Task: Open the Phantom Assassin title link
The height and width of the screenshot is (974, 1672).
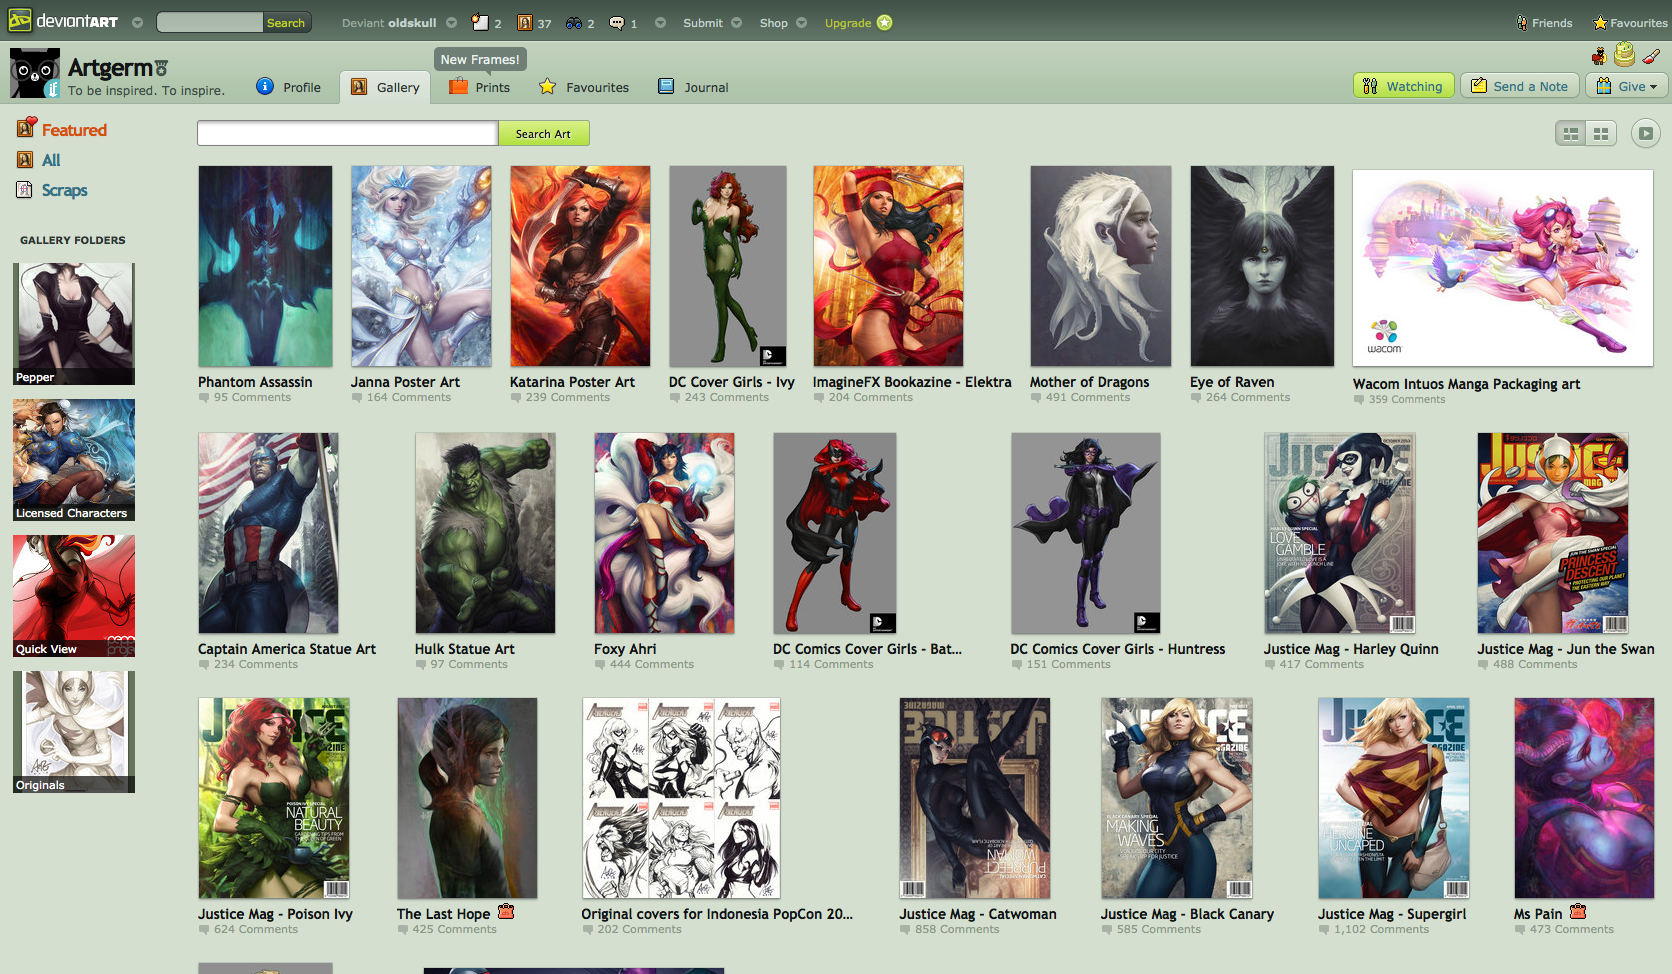Action: coord(255,382)
